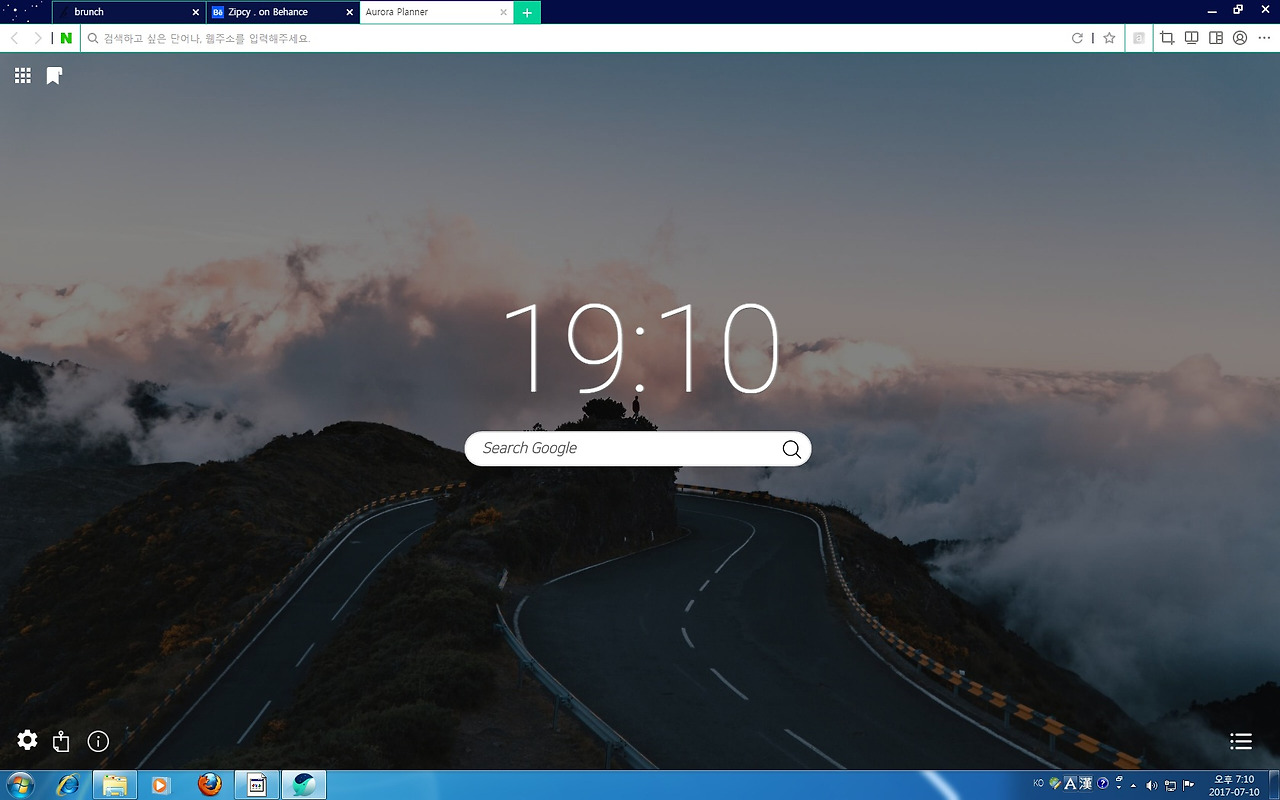
Task: Go back with the browser back arrow
Action: click(x=15, y=38)
